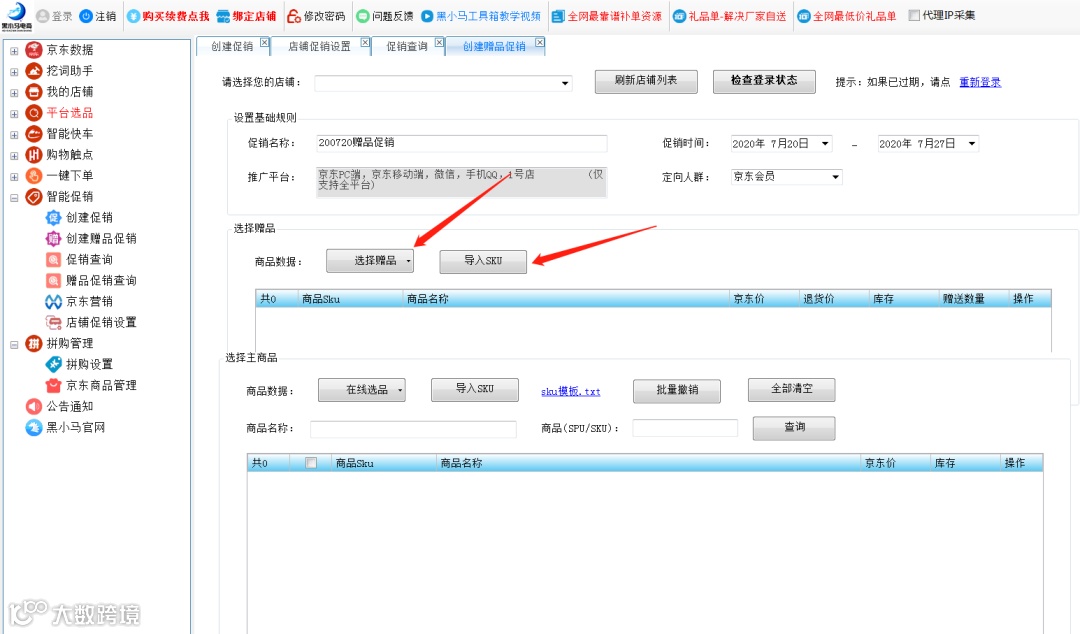Expand the 我的店铺 tree node
The width and height of the screenshot is (1080, 634).
pyautogui.click(x=14, y=92)
